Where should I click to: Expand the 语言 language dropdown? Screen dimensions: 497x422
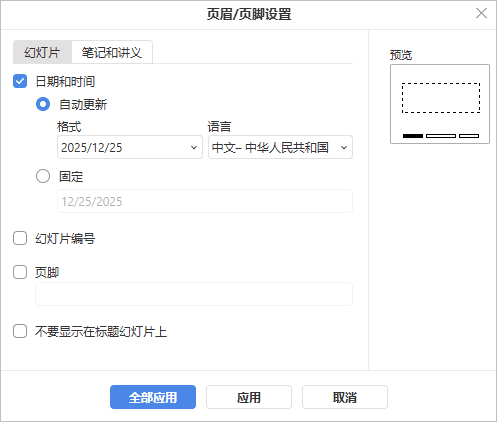(280, 147)
